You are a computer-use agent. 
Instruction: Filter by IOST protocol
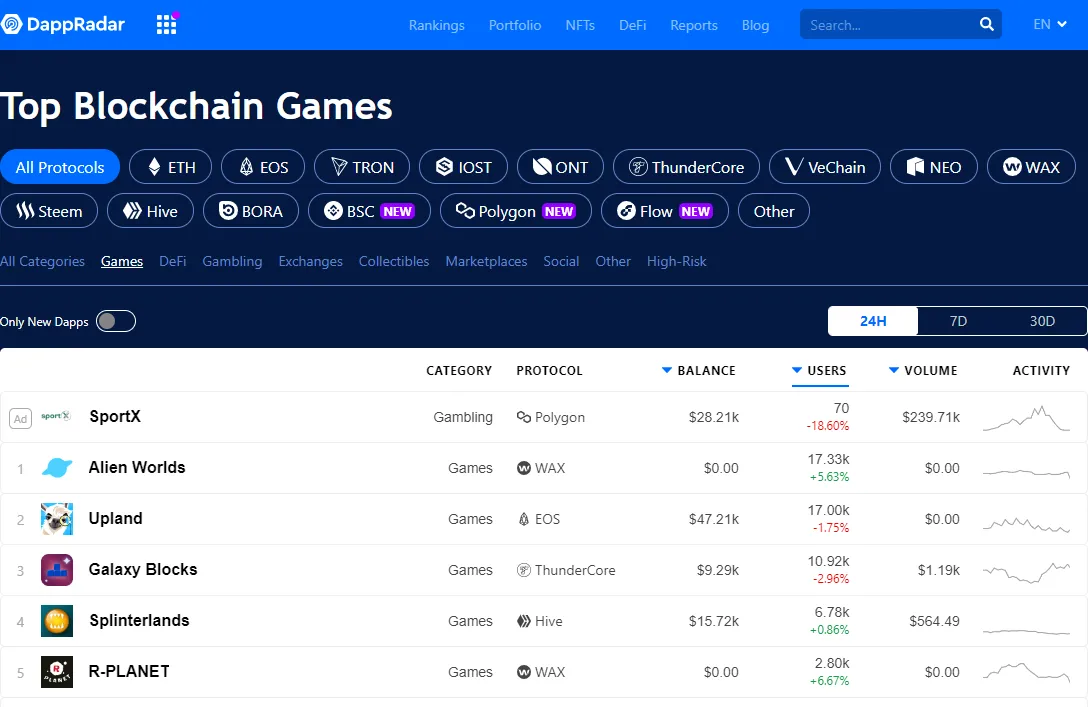(464, 167)
